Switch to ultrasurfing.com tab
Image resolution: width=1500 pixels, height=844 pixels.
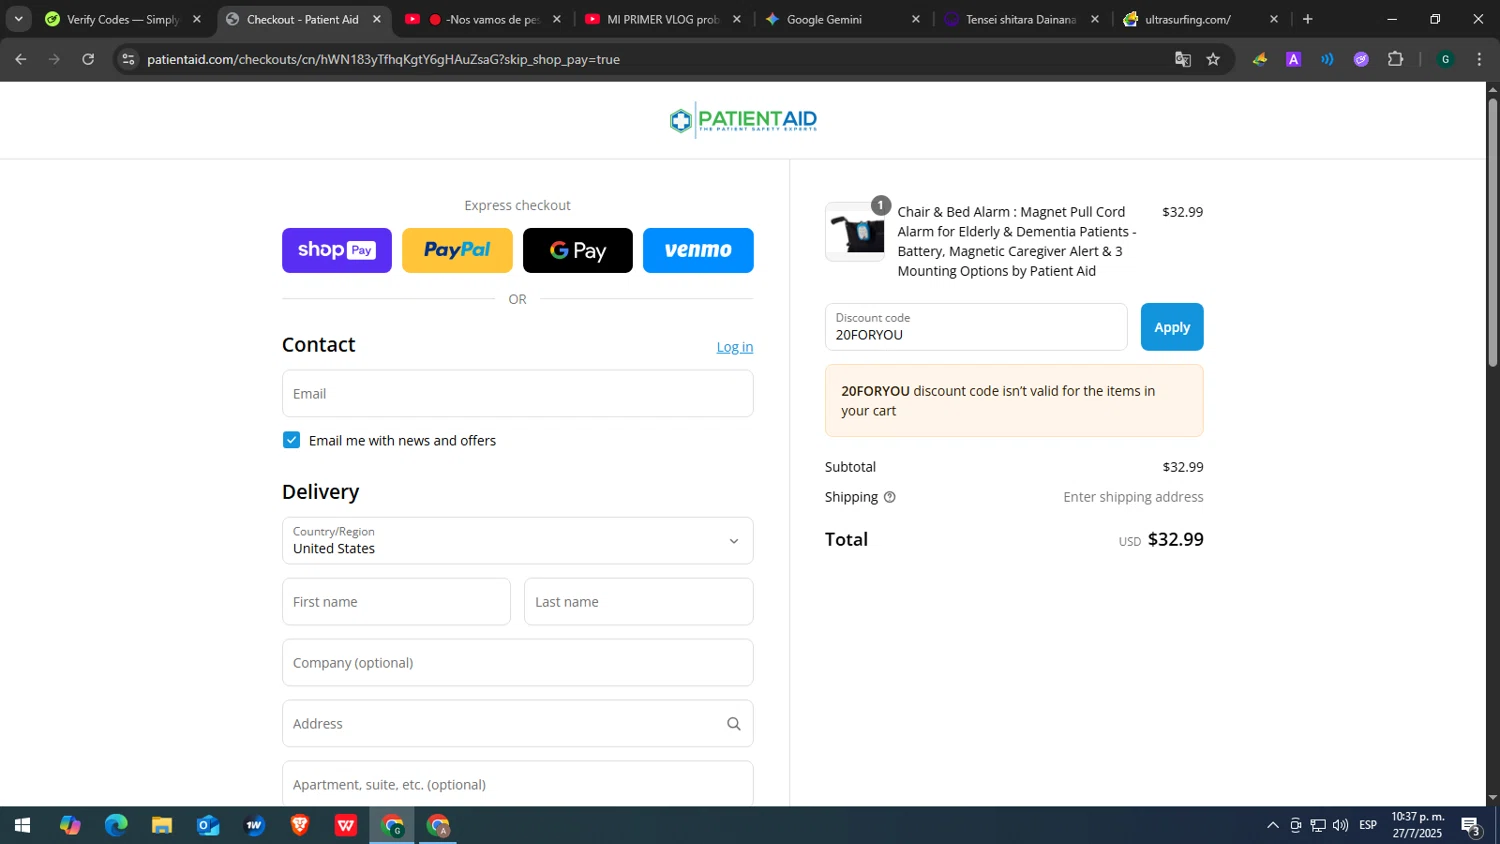coord(1201,19)
